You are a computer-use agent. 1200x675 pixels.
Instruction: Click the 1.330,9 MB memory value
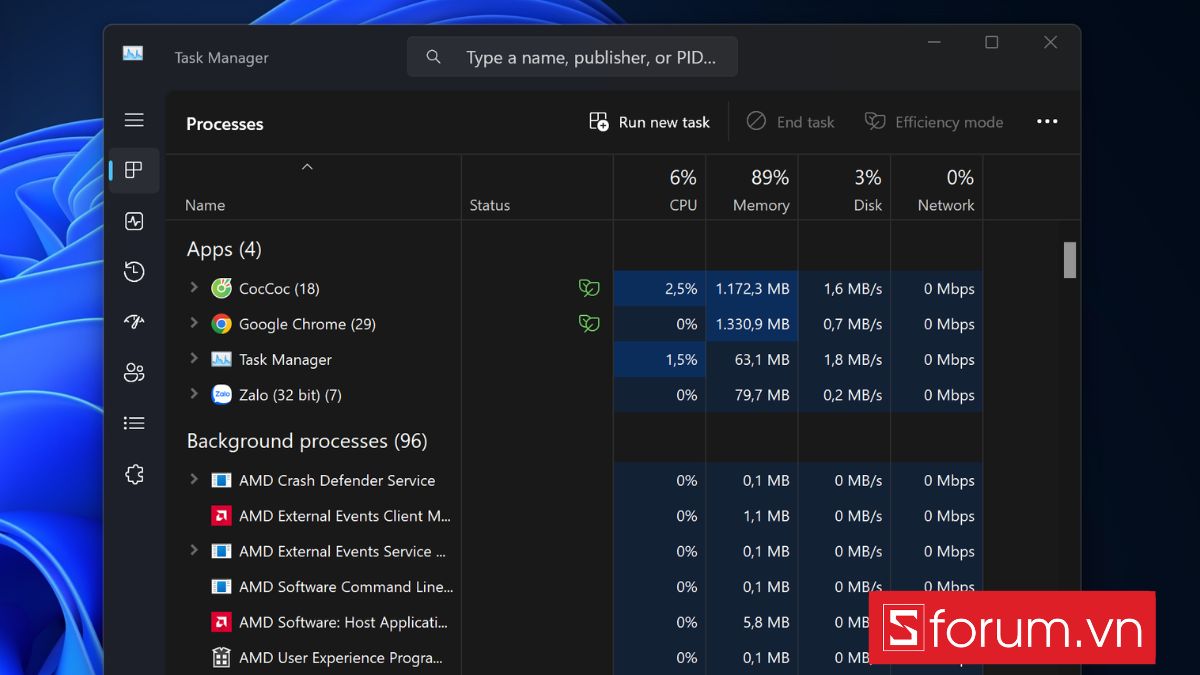(752, 324)
